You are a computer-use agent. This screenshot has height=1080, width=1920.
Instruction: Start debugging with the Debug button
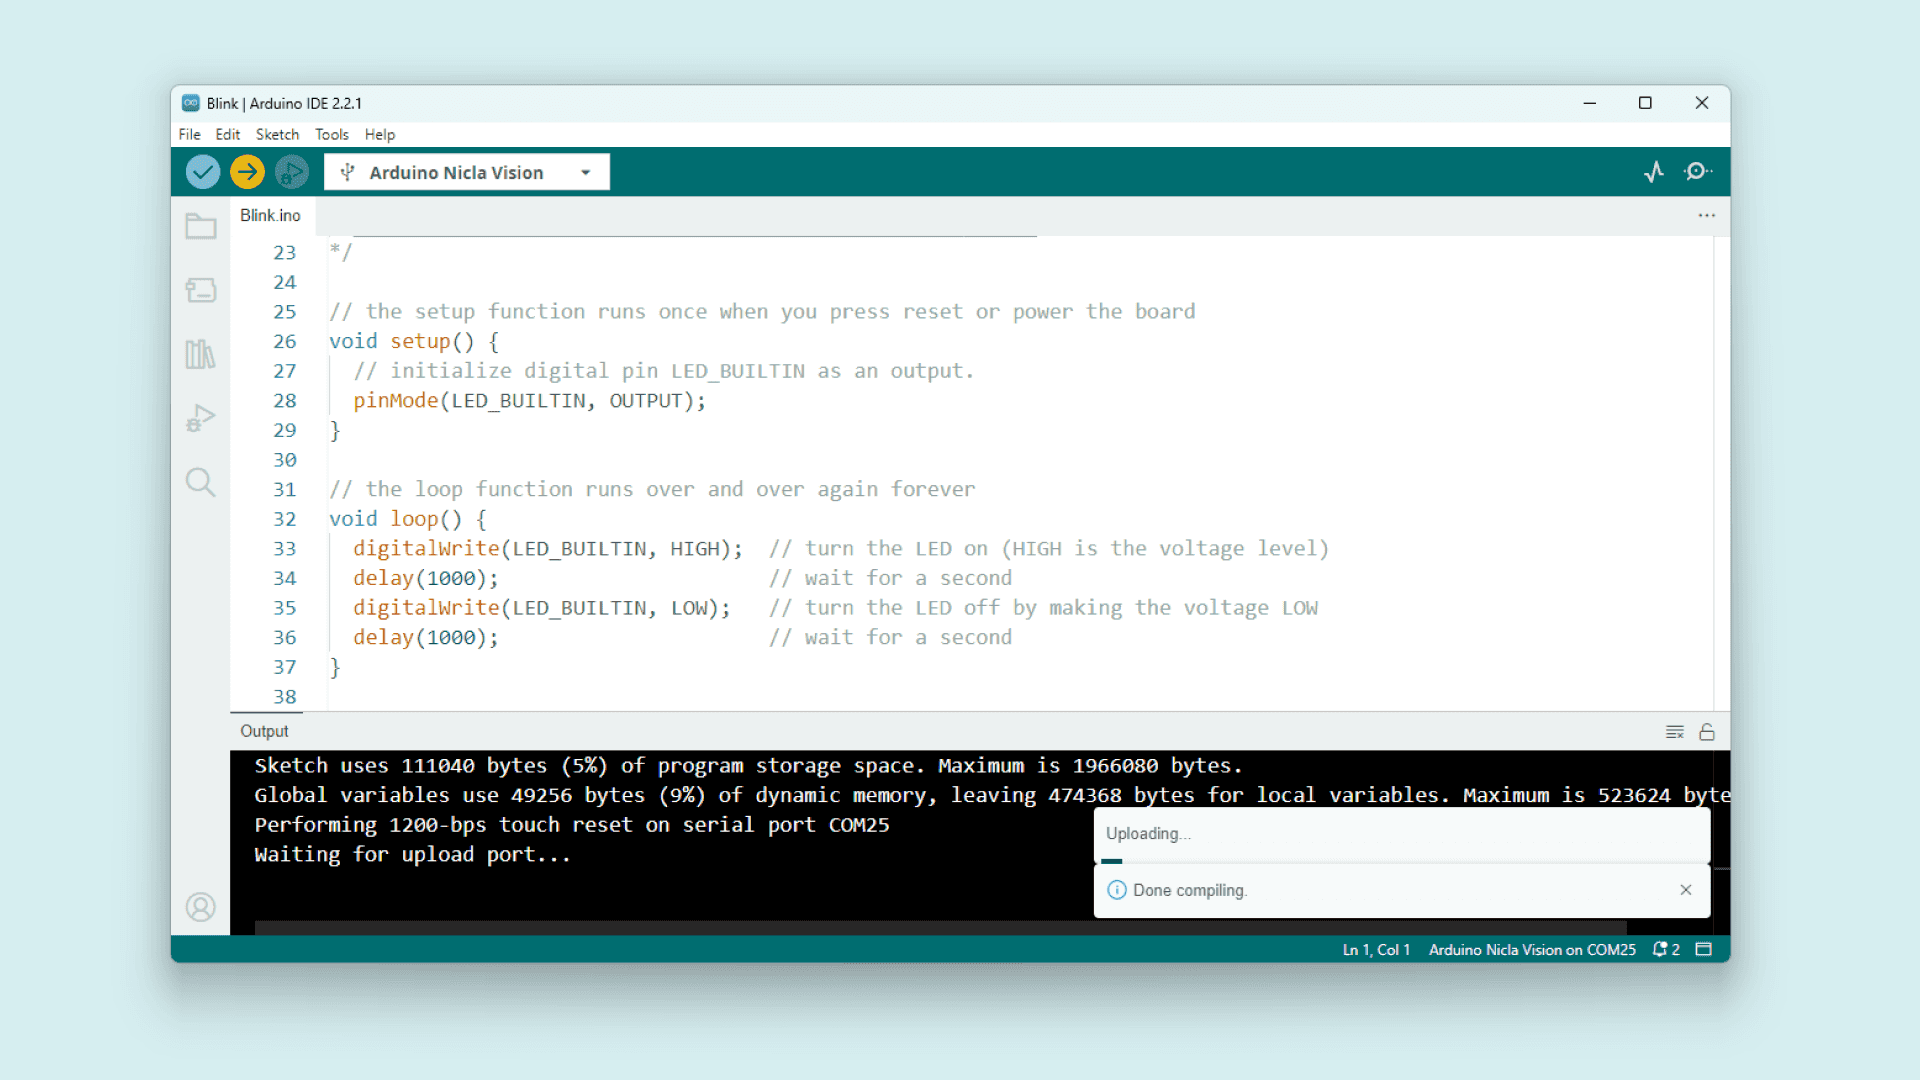click(291, 172)
